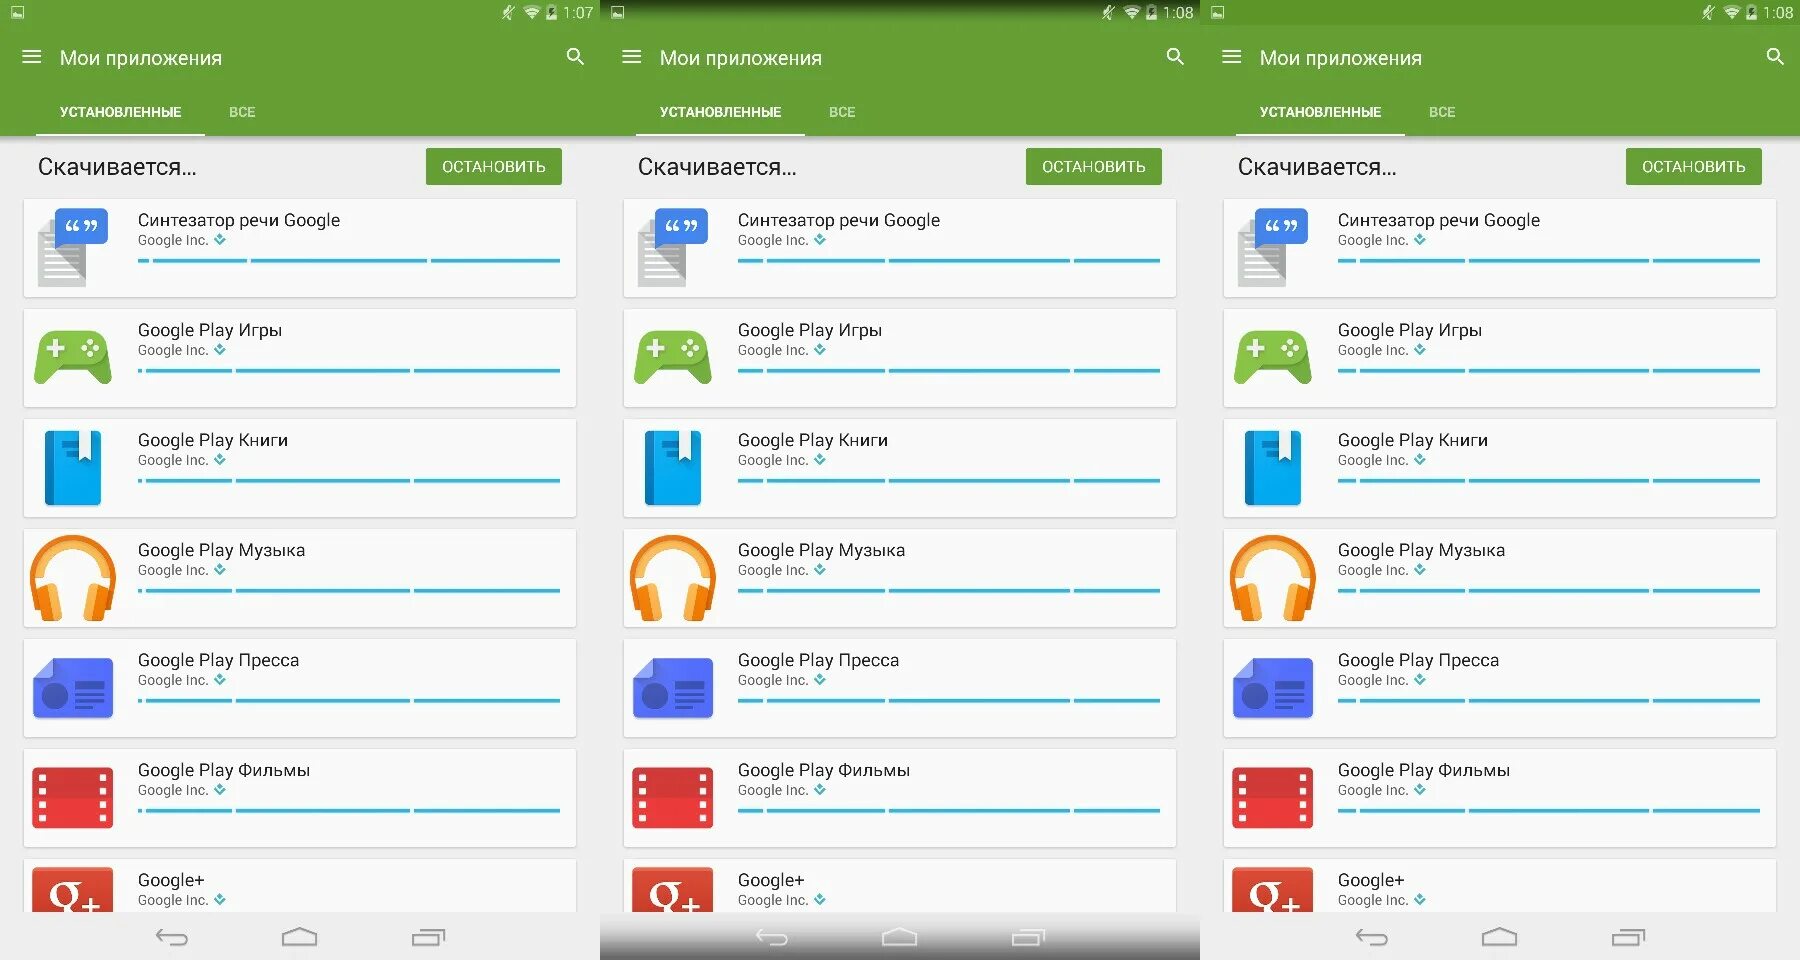1800x960 pixels.
Task: Switch to ВСЕ tab in middle screenshot
Action: point(842,112)
